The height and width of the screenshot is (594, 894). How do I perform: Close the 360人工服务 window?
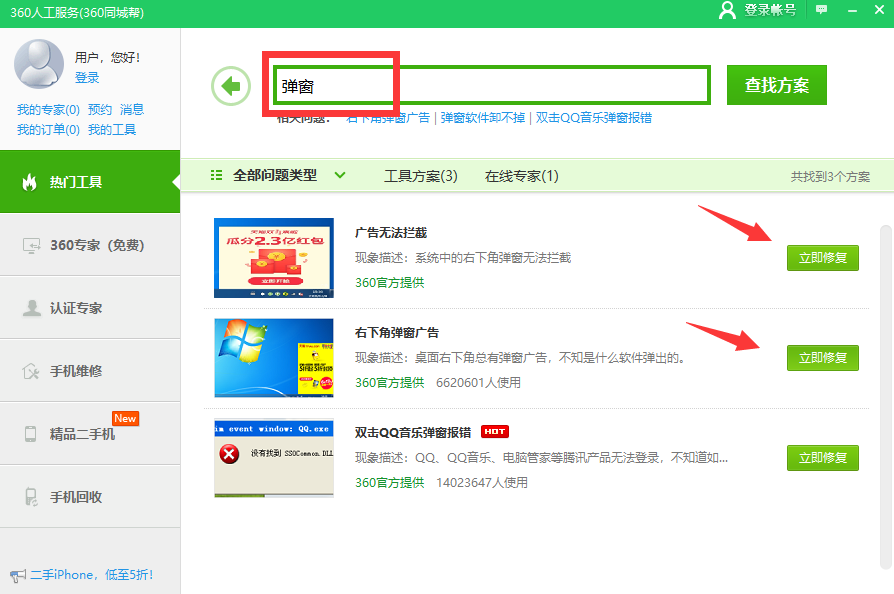pos(879,10)
